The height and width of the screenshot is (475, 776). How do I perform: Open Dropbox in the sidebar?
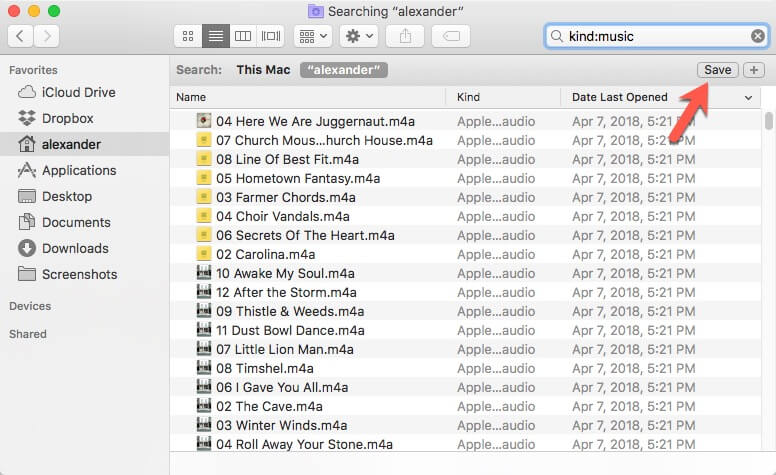click(x=67, y=118)
